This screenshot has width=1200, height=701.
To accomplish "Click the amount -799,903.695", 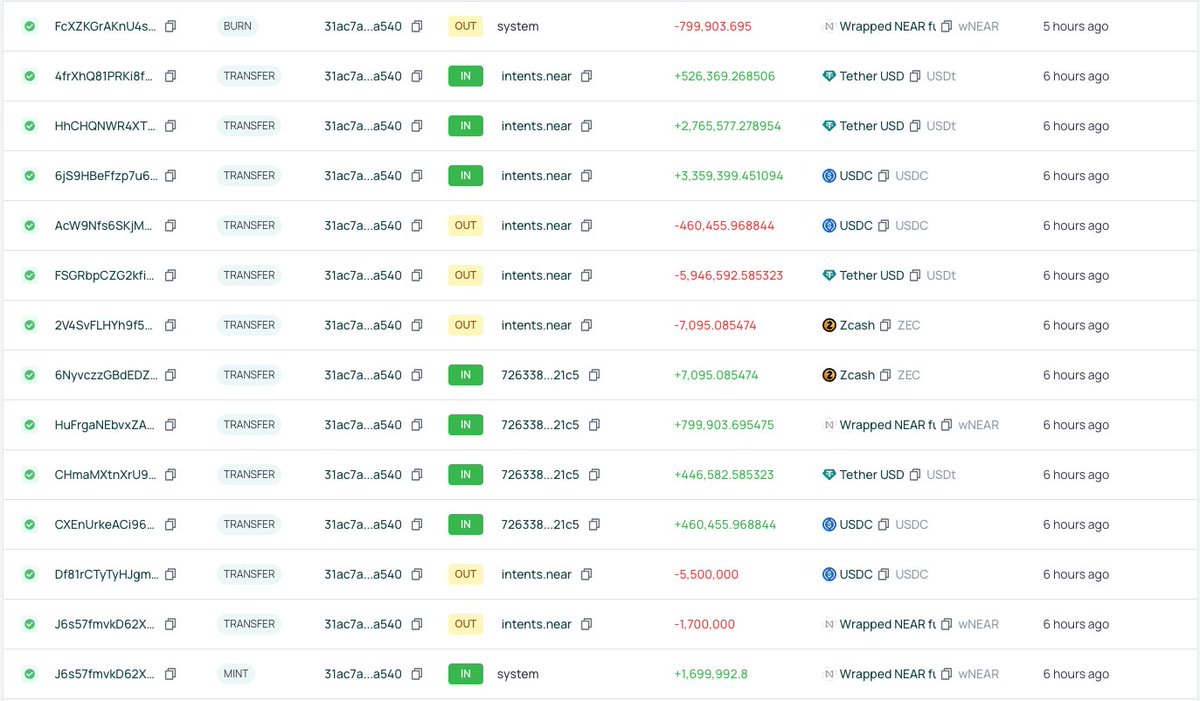I will point(712,26).
